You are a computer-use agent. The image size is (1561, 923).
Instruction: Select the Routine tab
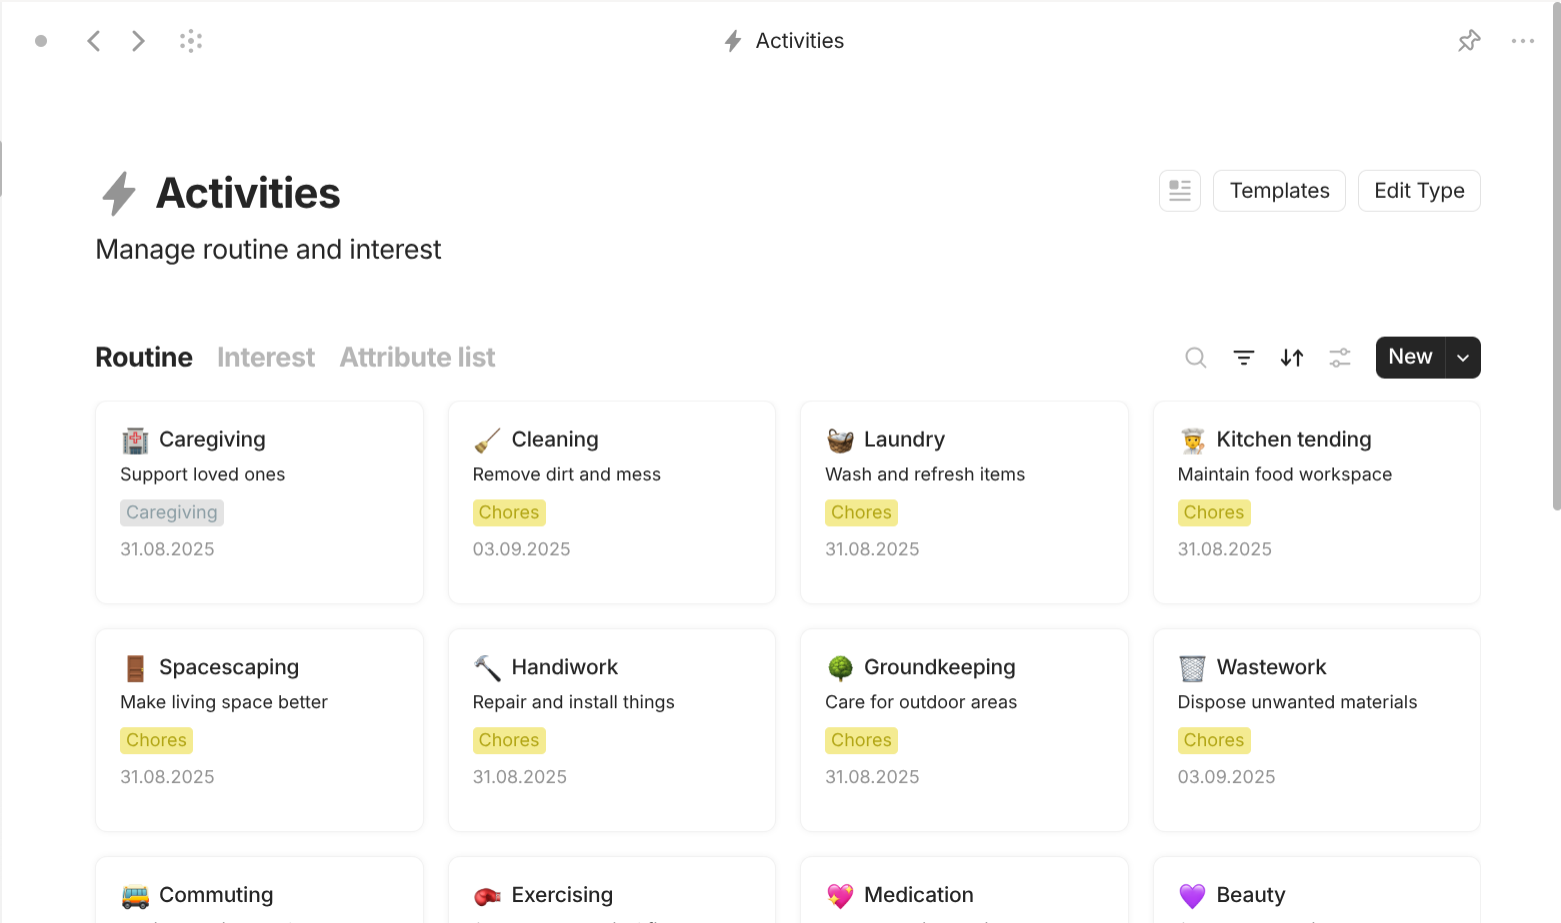pyautogui.click(x=143, y=357)
